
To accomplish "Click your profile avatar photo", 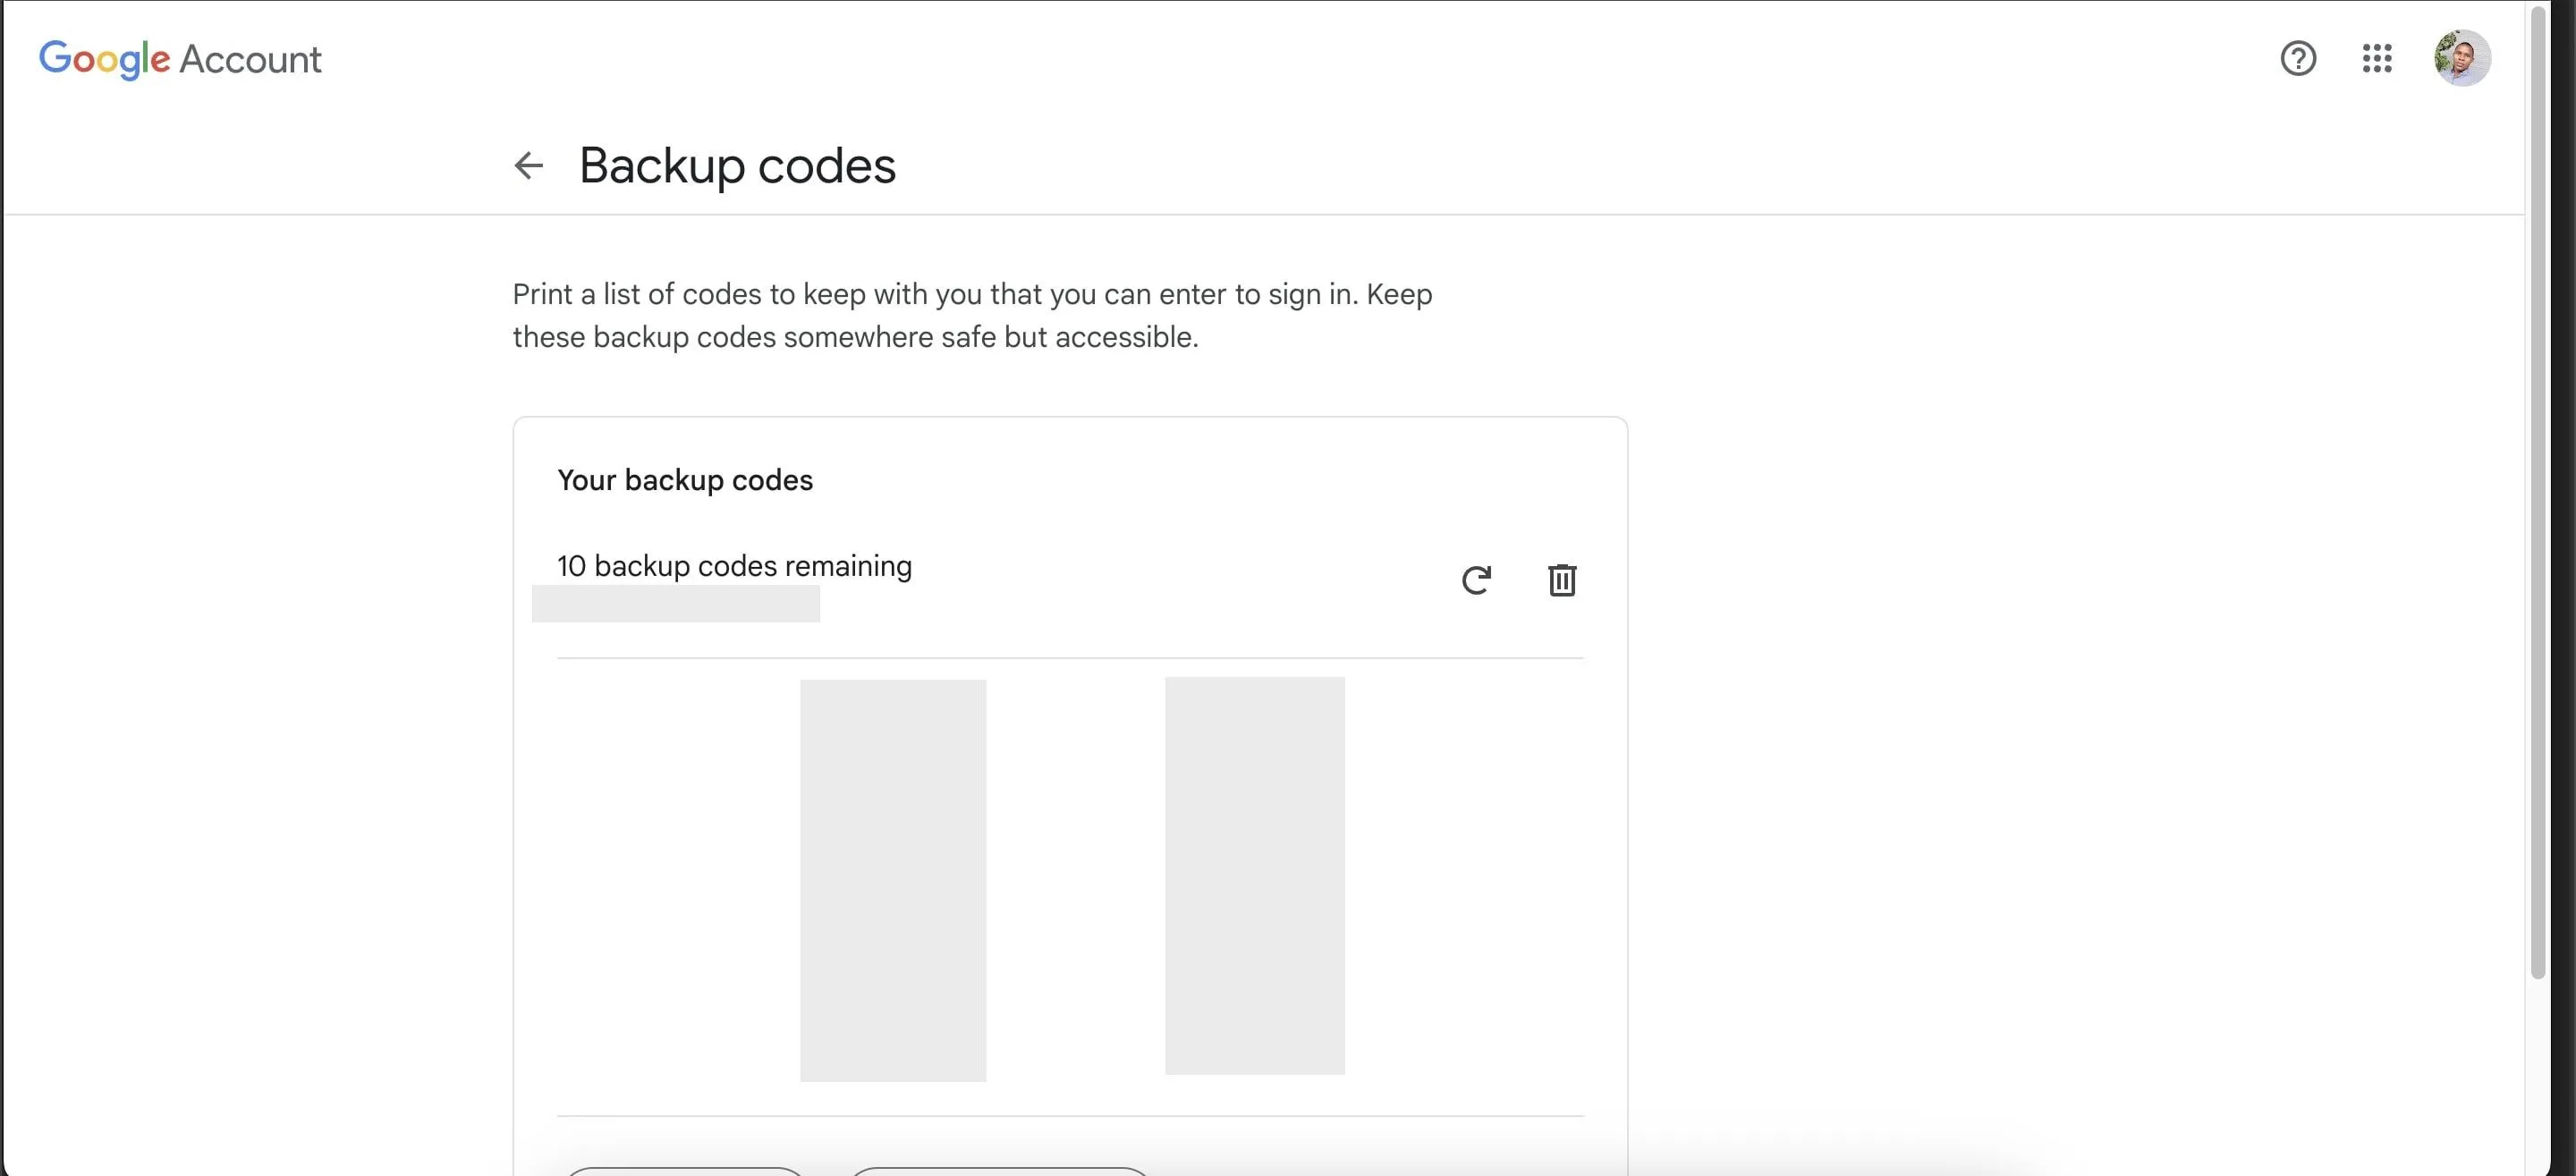I will tap(2462, 57).
